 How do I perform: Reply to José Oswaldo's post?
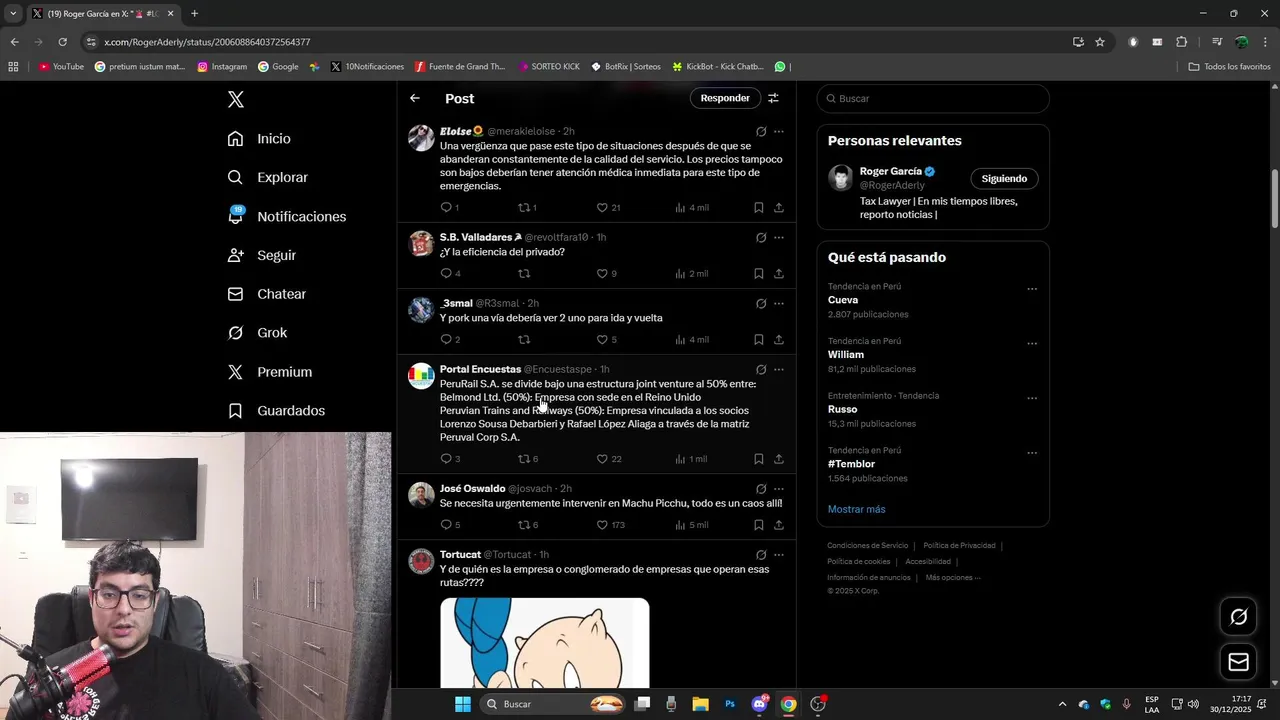pos(446,525)
